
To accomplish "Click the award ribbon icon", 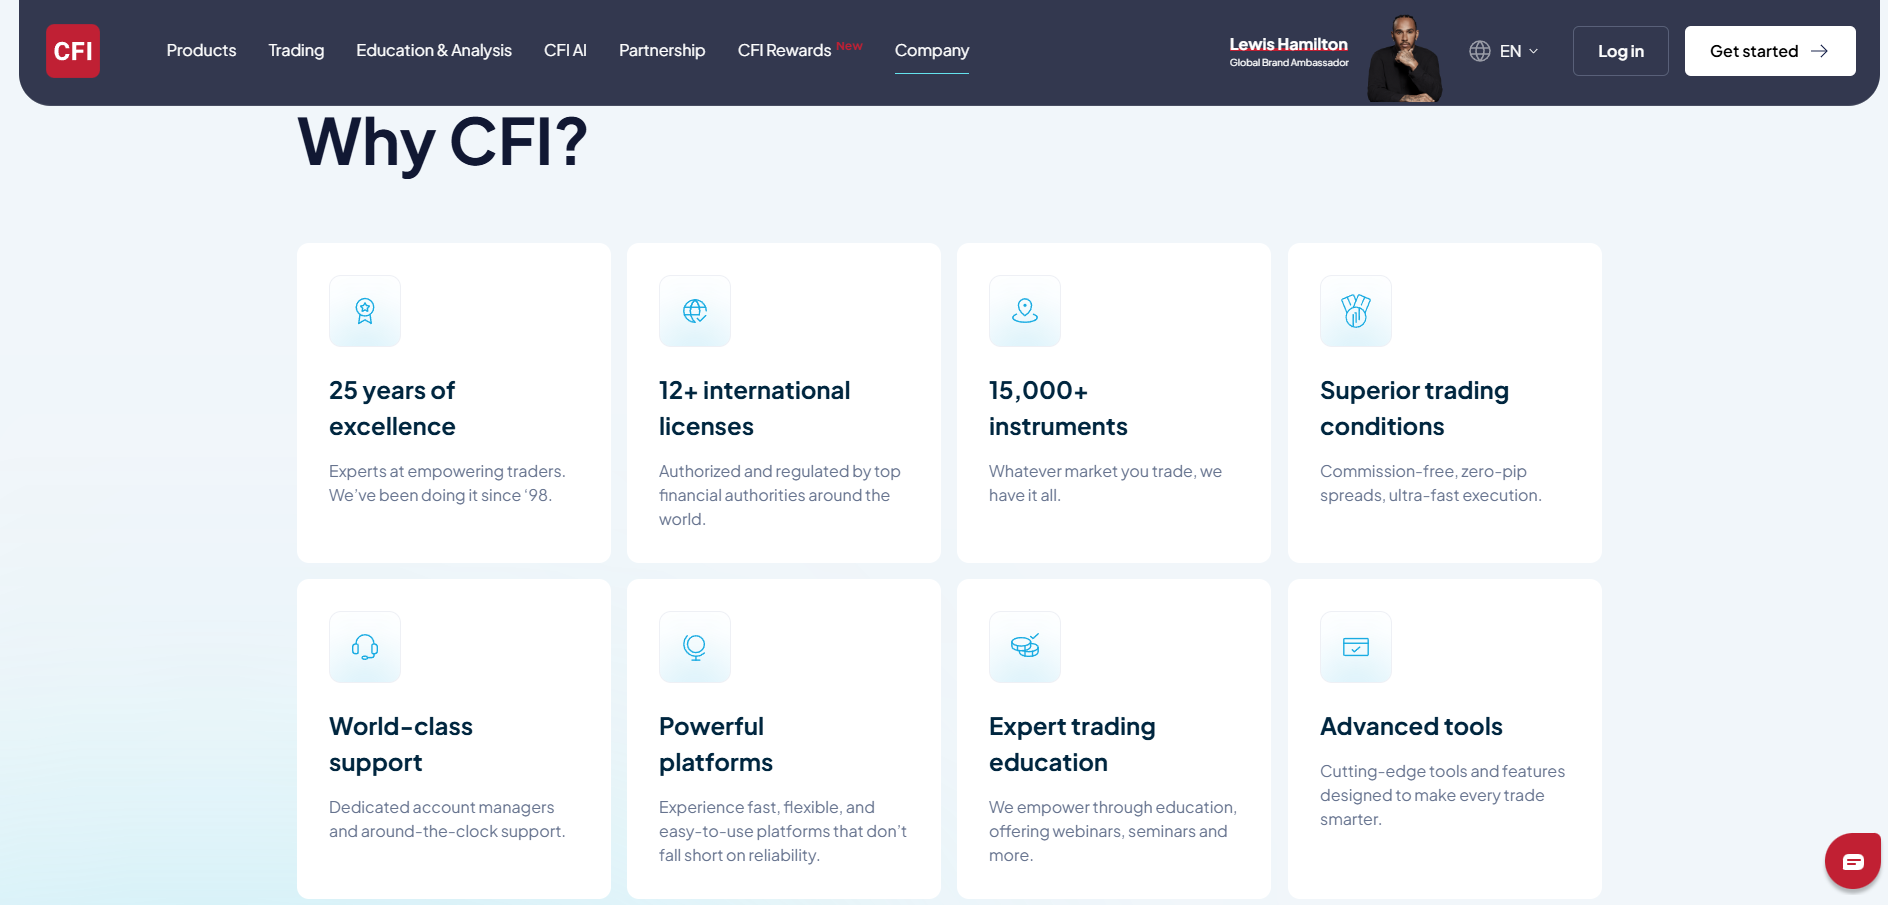I will pos(365,311).
